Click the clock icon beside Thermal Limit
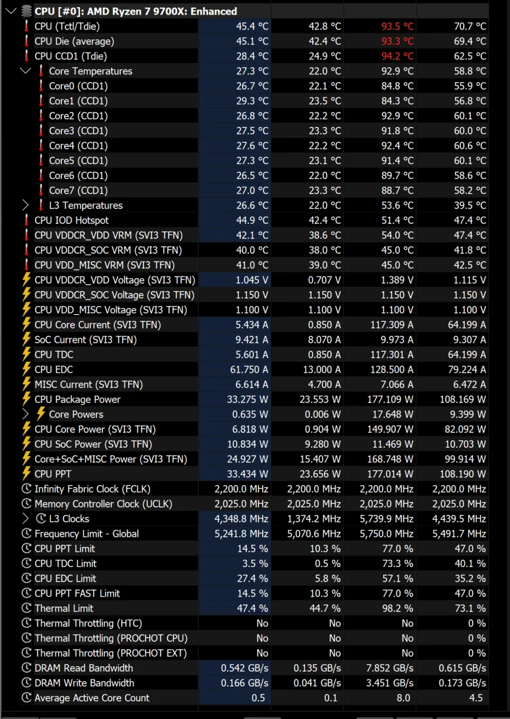This screenshot has height=719, width=510. pyautogui.click(x=27, y=608)
